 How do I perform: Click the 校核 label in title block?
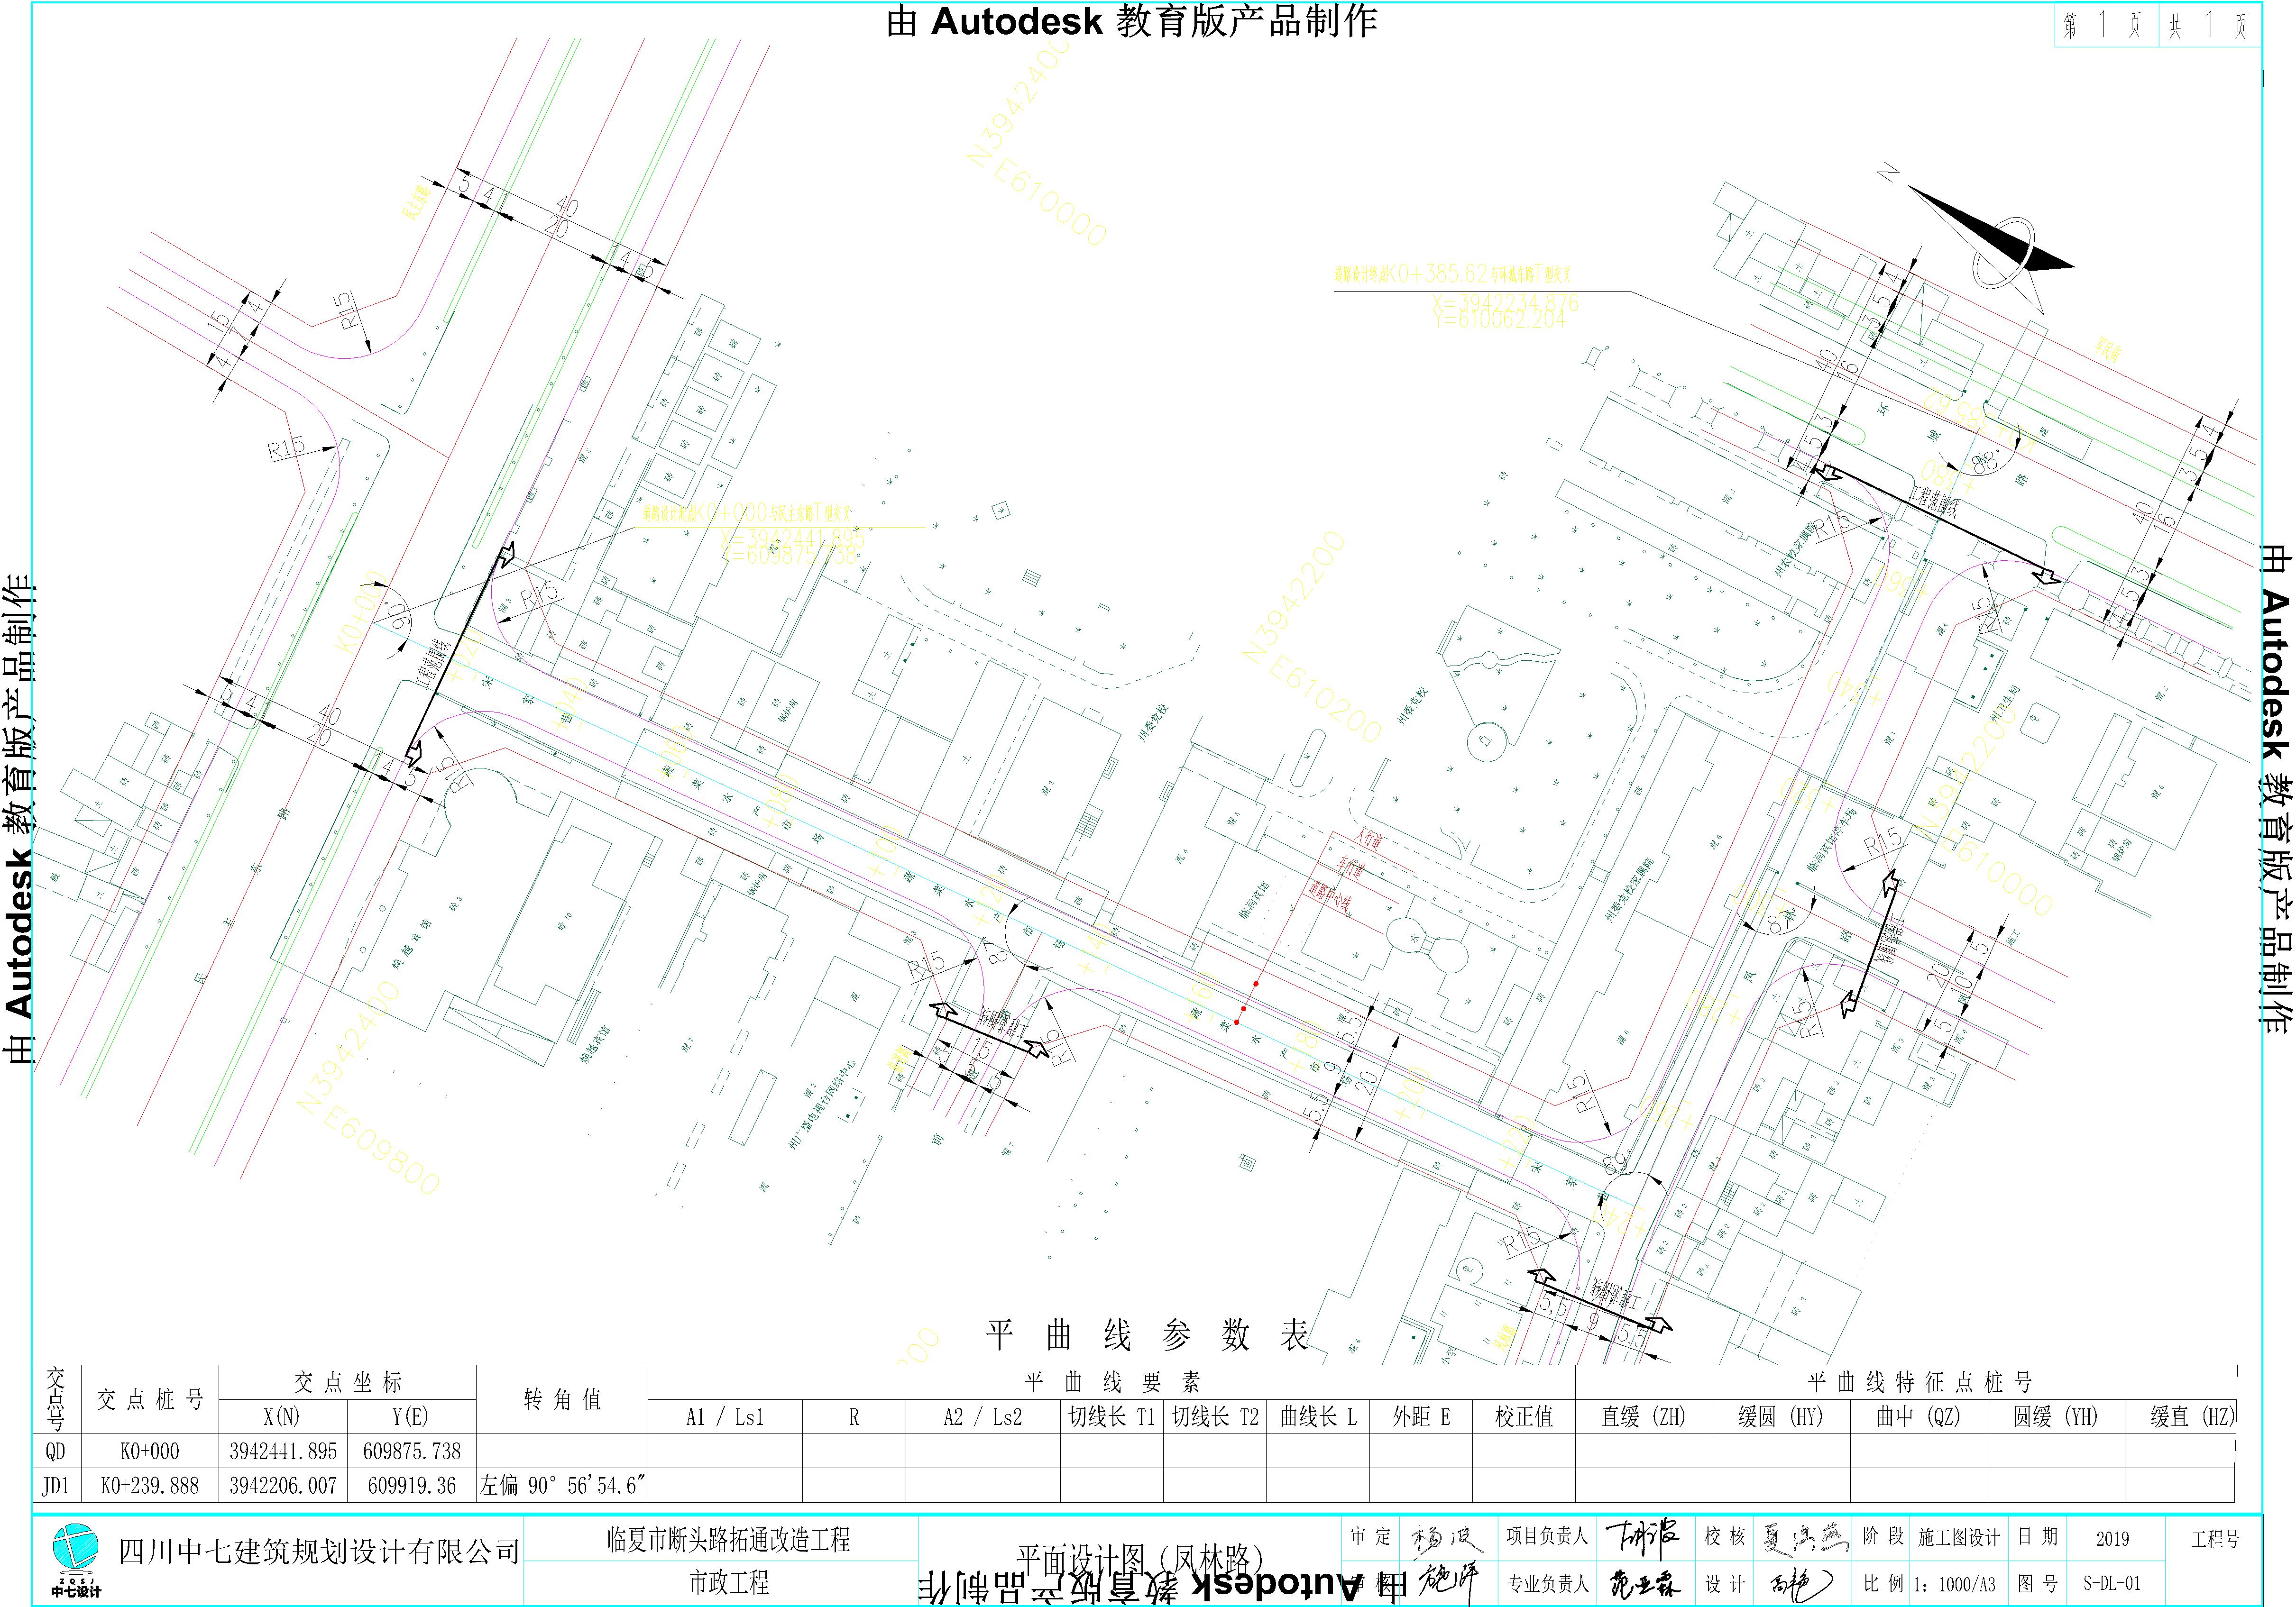pyautogui.click(x=1726, y=1536)
